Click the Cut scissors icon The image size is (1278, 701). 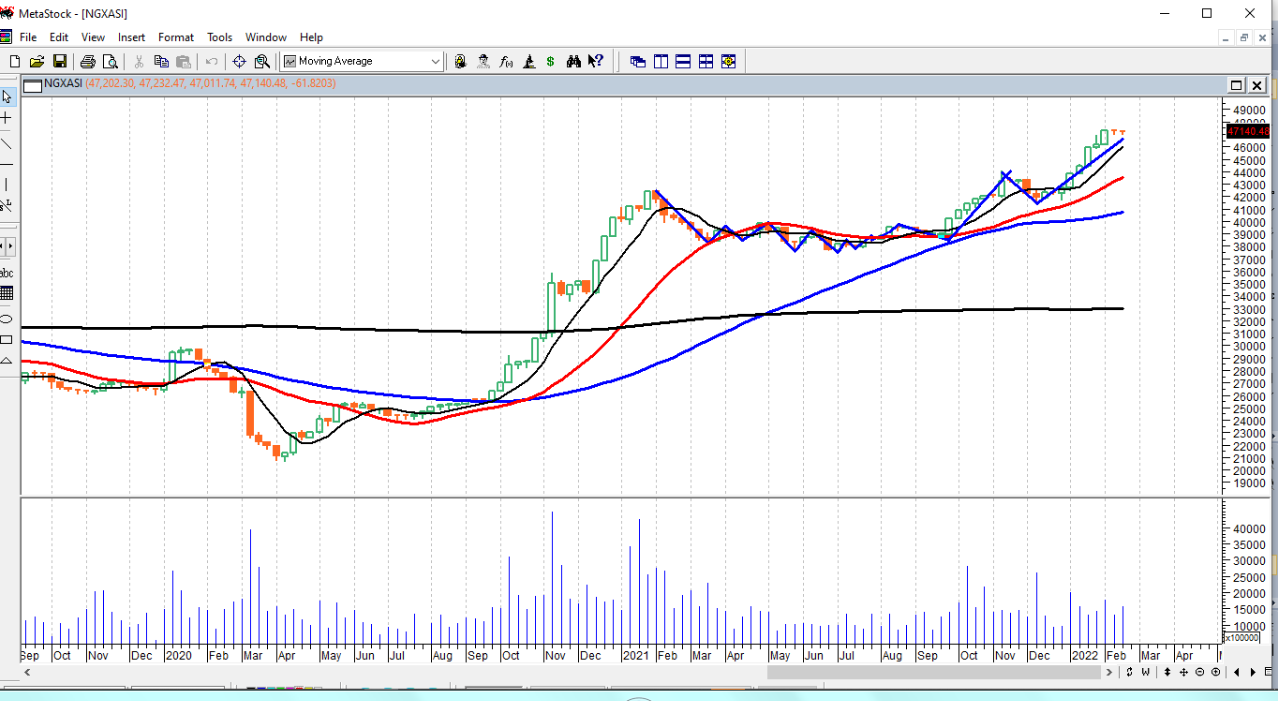pos(139,61)
